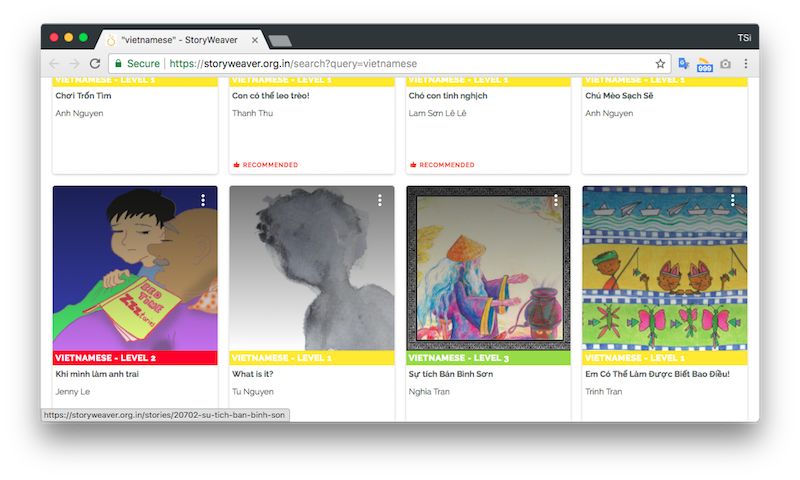Viewport: 800px width, 480px height.
Task: Click the extension icon showing 999 badge
Action: pos(705,65)
